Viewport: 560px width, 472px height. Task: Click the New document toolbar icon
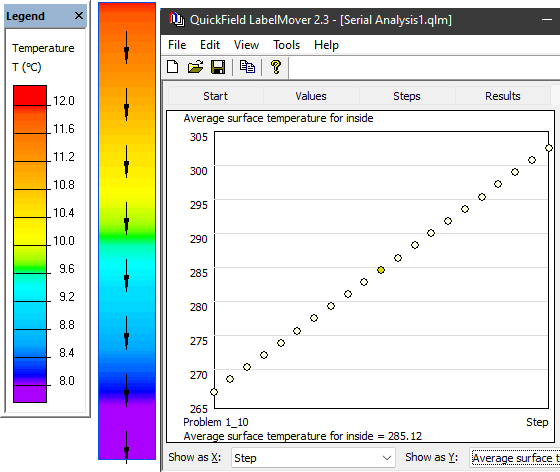[173, 67]
